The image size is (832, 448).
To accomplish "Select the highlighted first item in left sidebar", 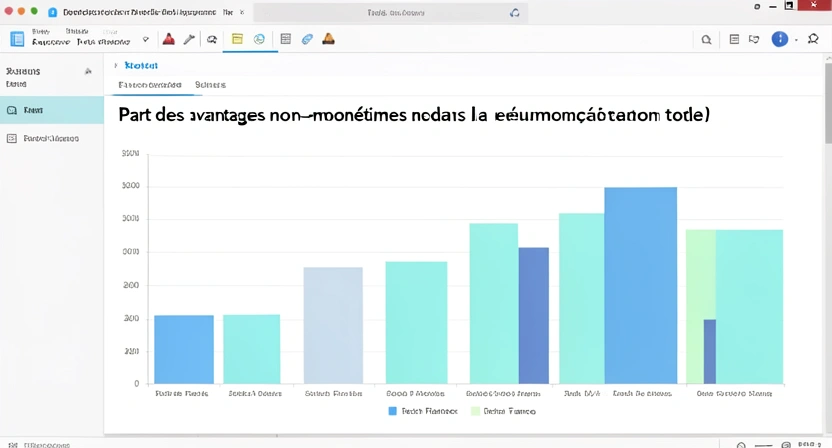I will (51, 110).
